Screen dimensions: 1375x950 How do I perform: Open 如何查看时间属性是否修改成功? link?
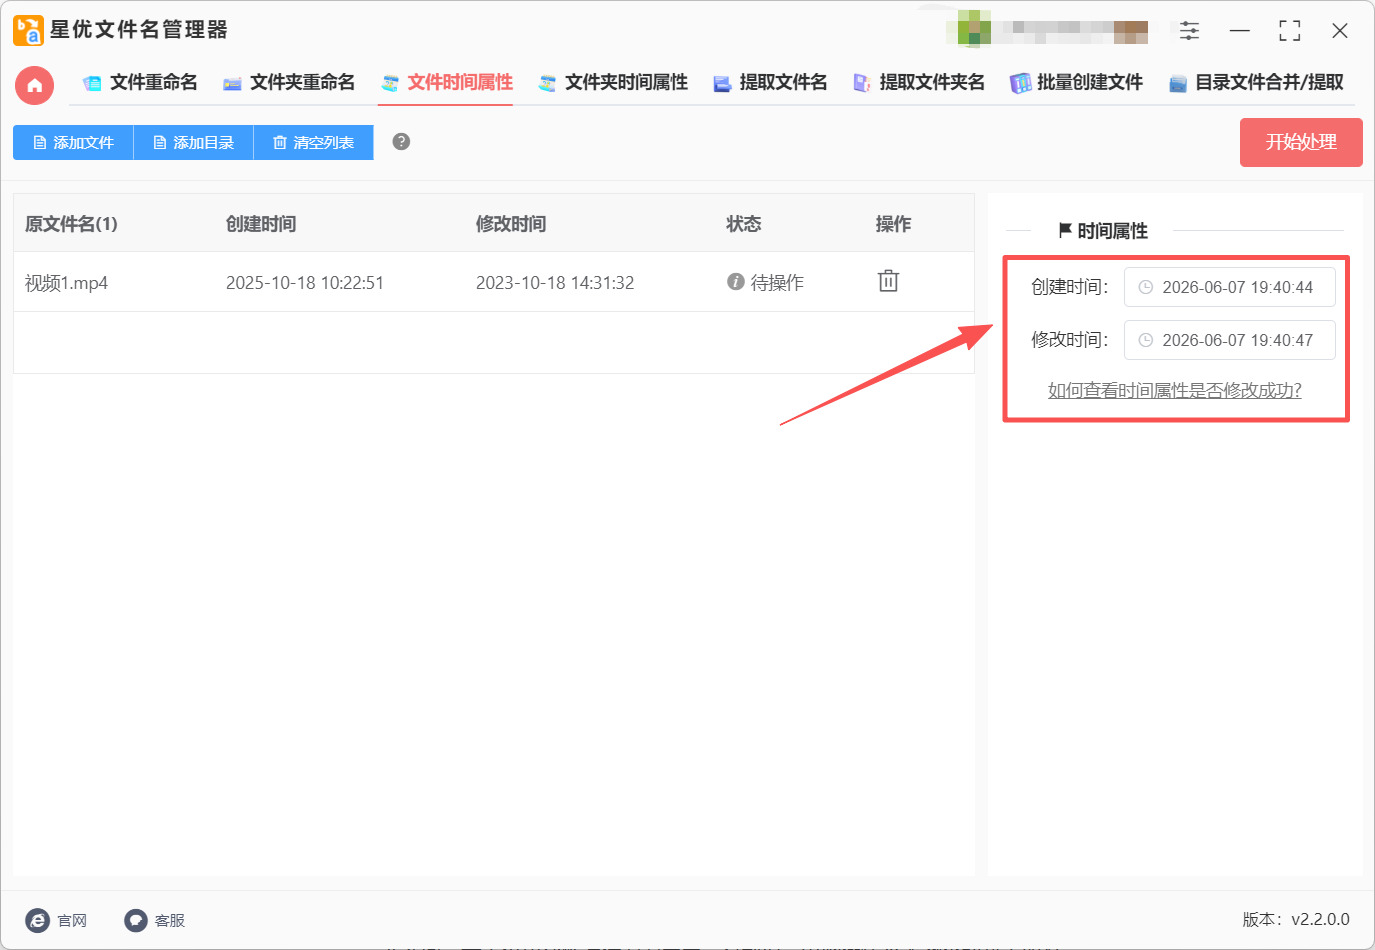1175,390
